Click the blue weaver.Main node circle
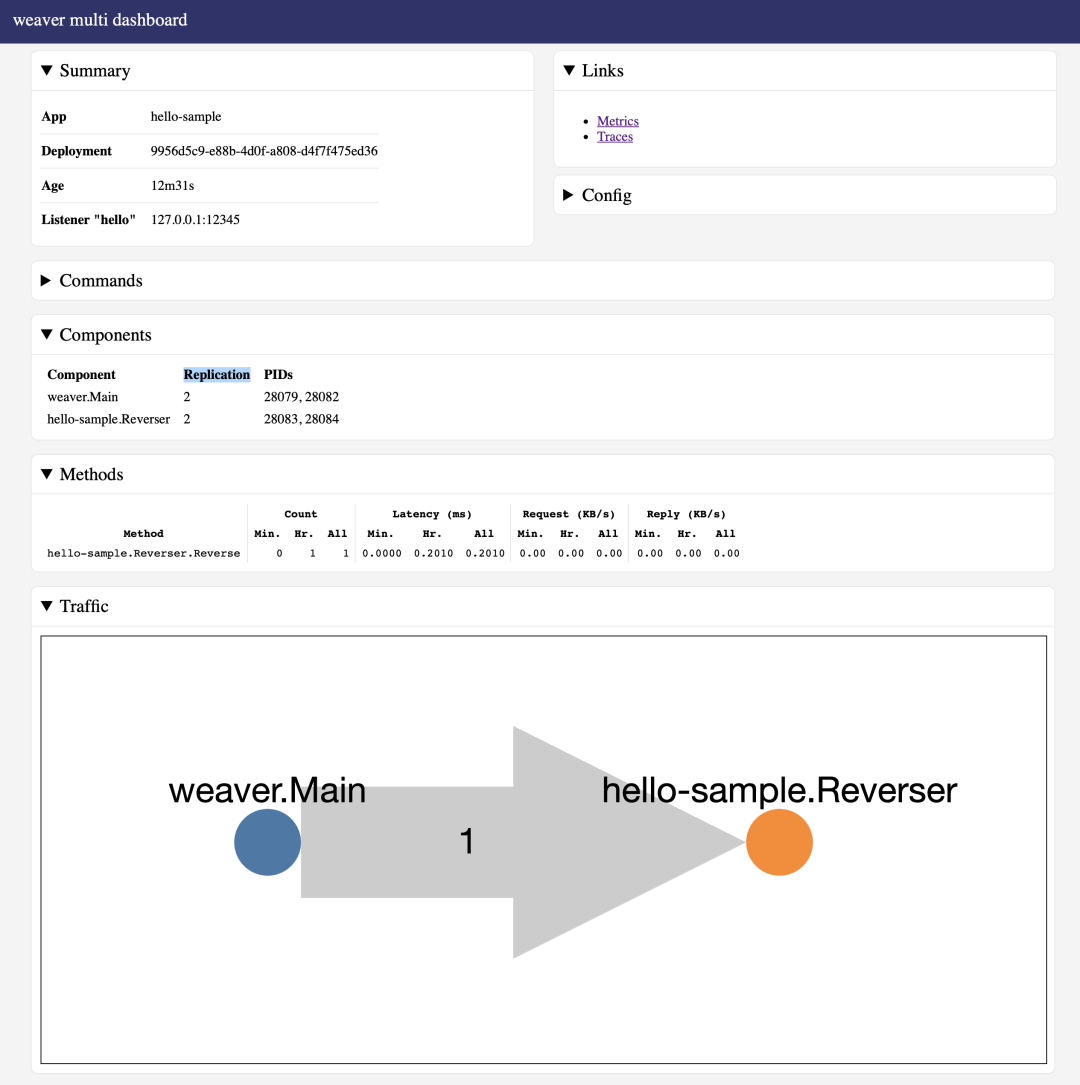The image size is (1080, 1085). 267,842
